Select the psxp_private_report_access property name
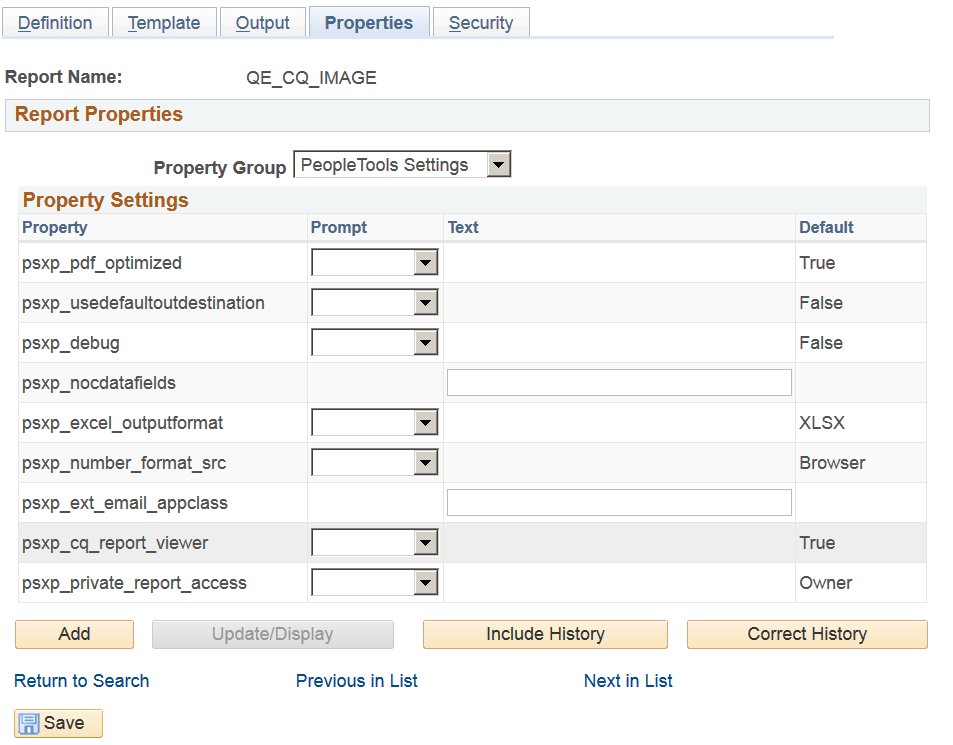 click(x=134, y=583)
